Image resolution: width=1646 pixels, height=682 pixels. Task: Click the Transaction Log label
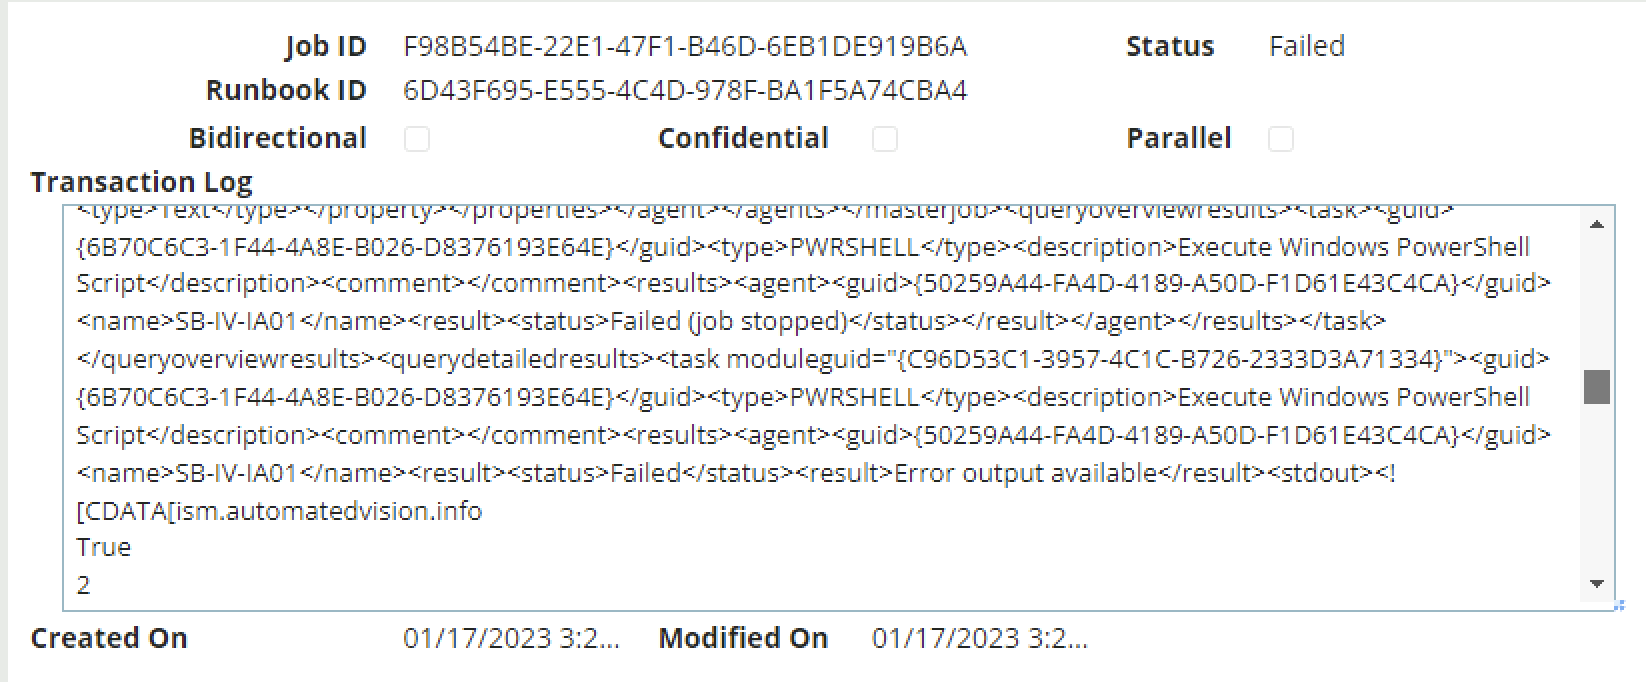(141, 182)
